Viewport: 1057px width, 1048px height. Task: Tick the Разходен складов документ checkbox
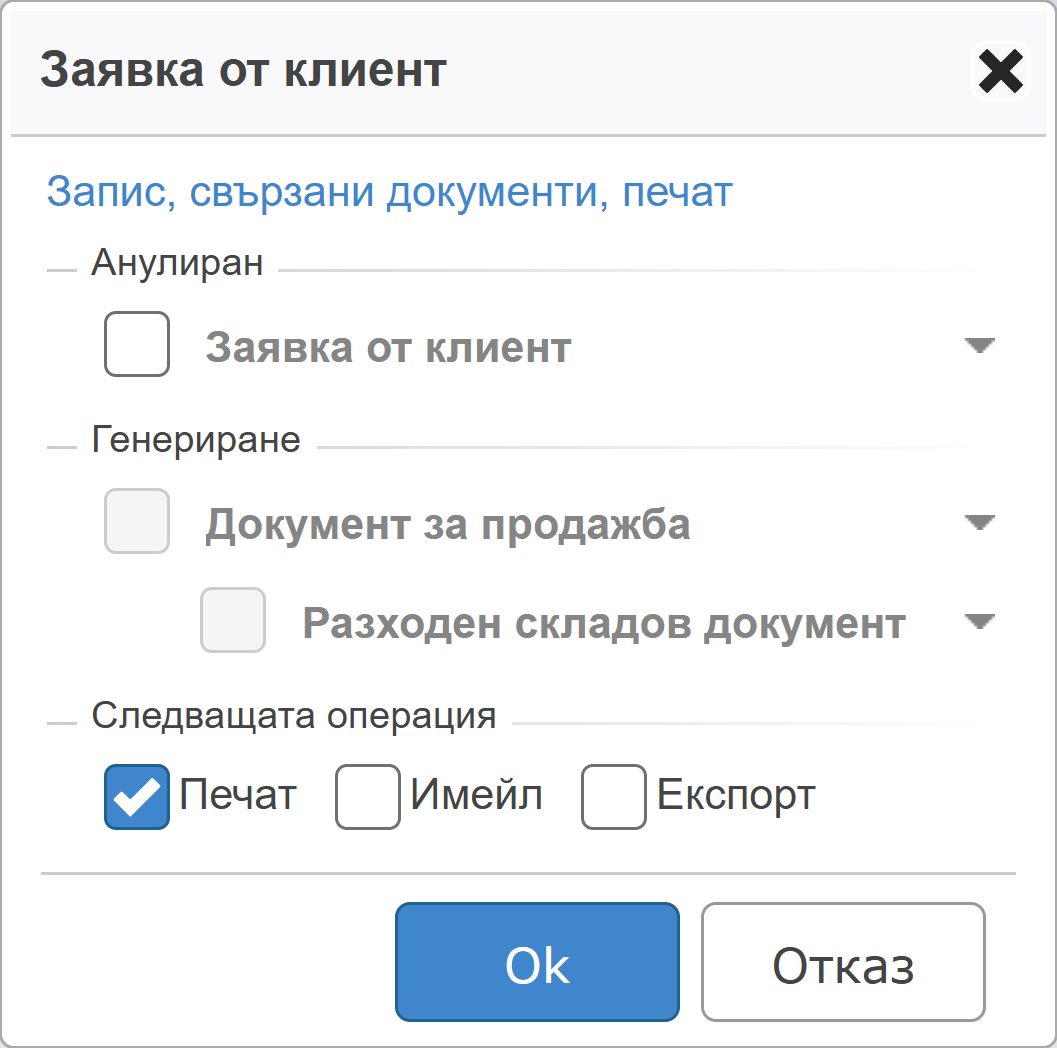[233, 620]
